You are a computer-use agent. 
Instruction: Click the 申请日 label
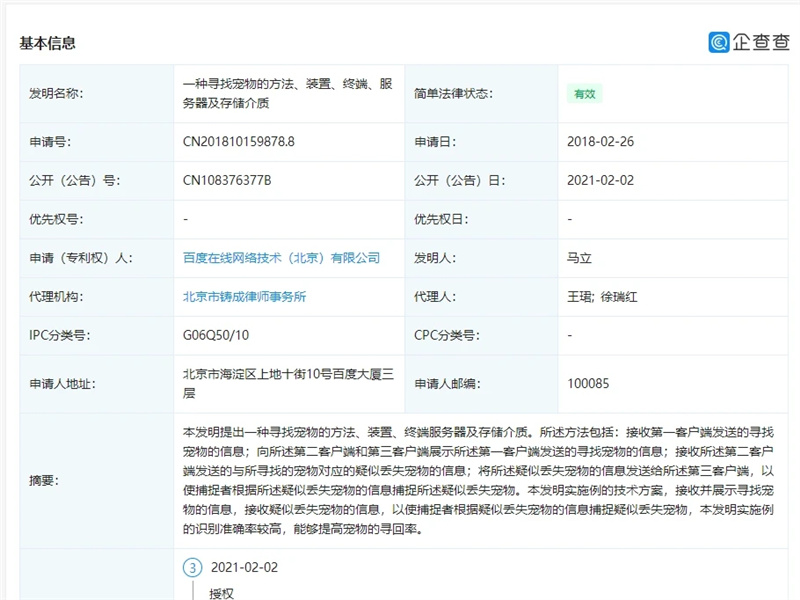[435, 141]
